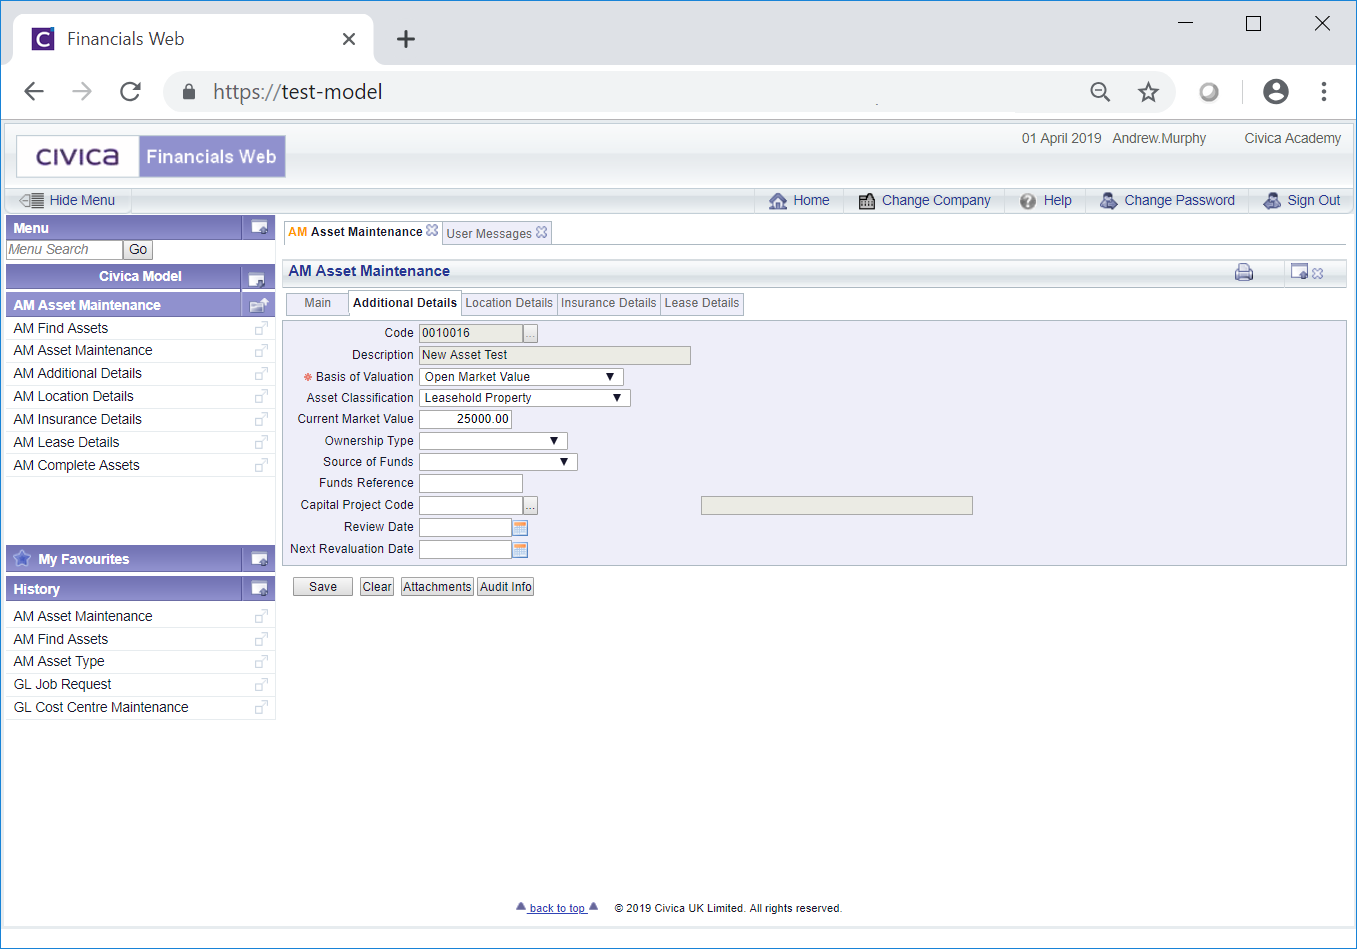Click Change Password
Image resolution: width=1357 pixels, height=949 pixels.
pos(1167,200)
